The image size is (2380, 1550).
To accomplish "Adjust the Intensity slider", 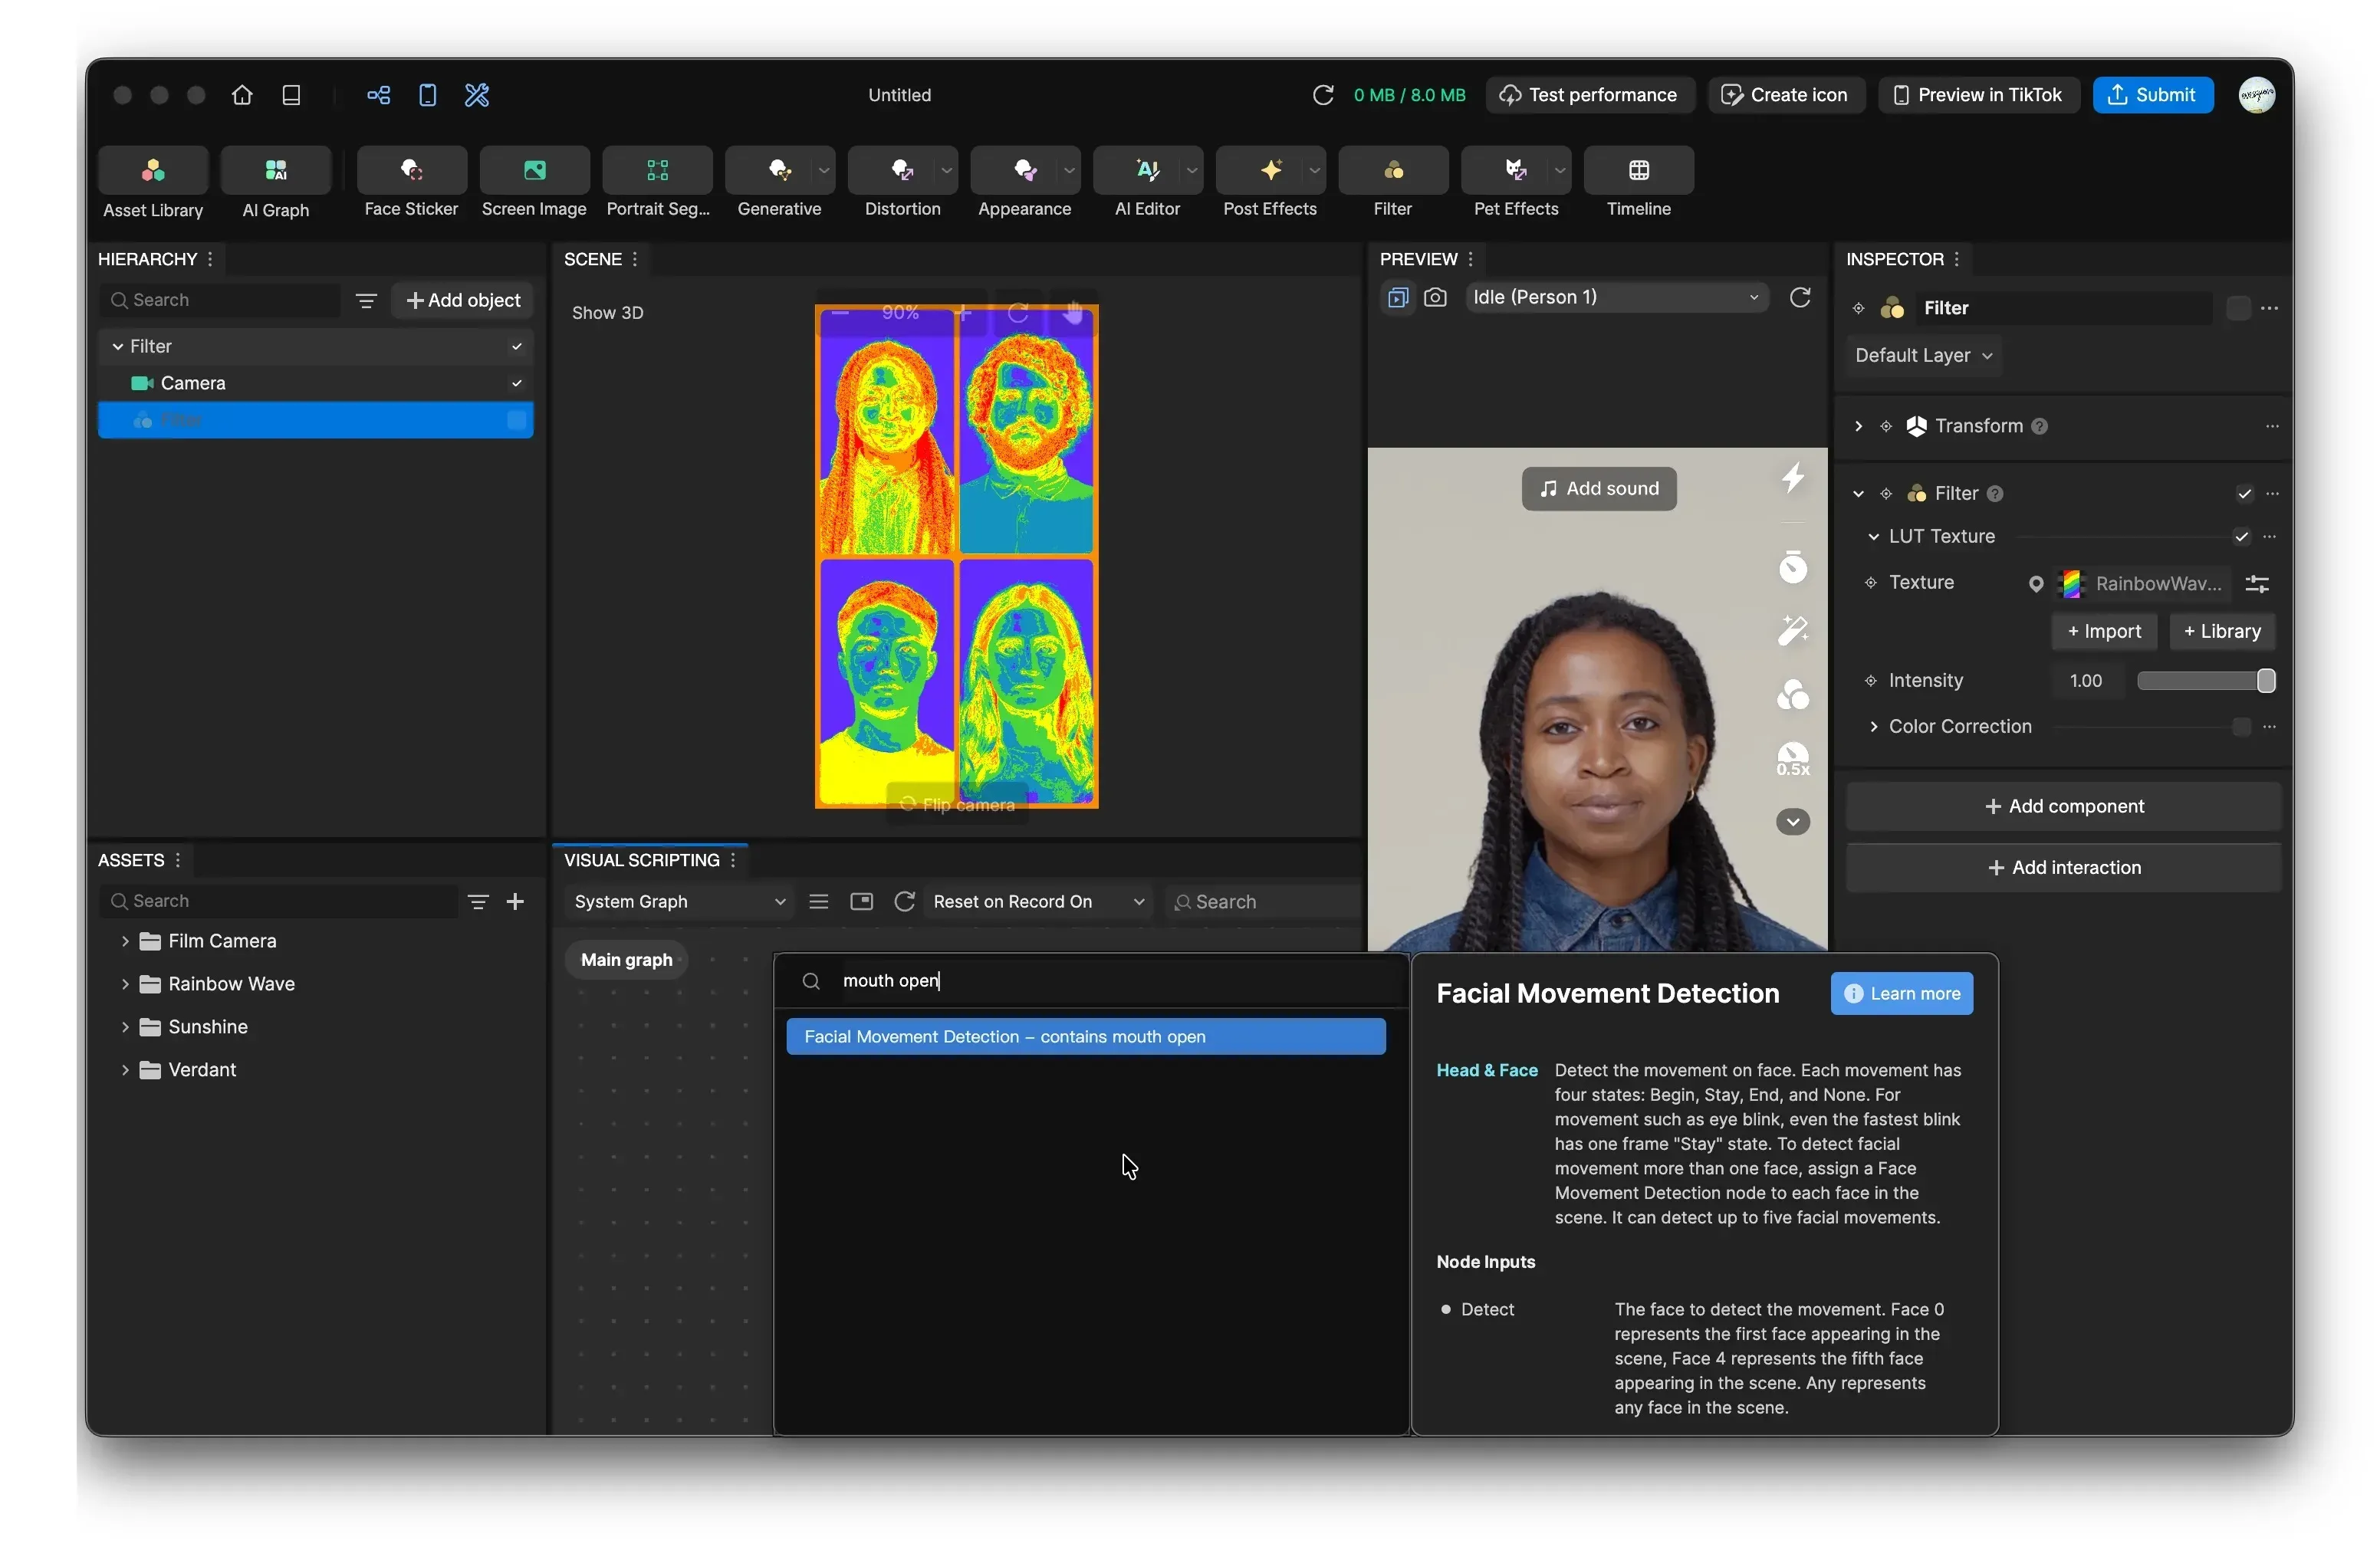I will click(x=2205, y=681).
